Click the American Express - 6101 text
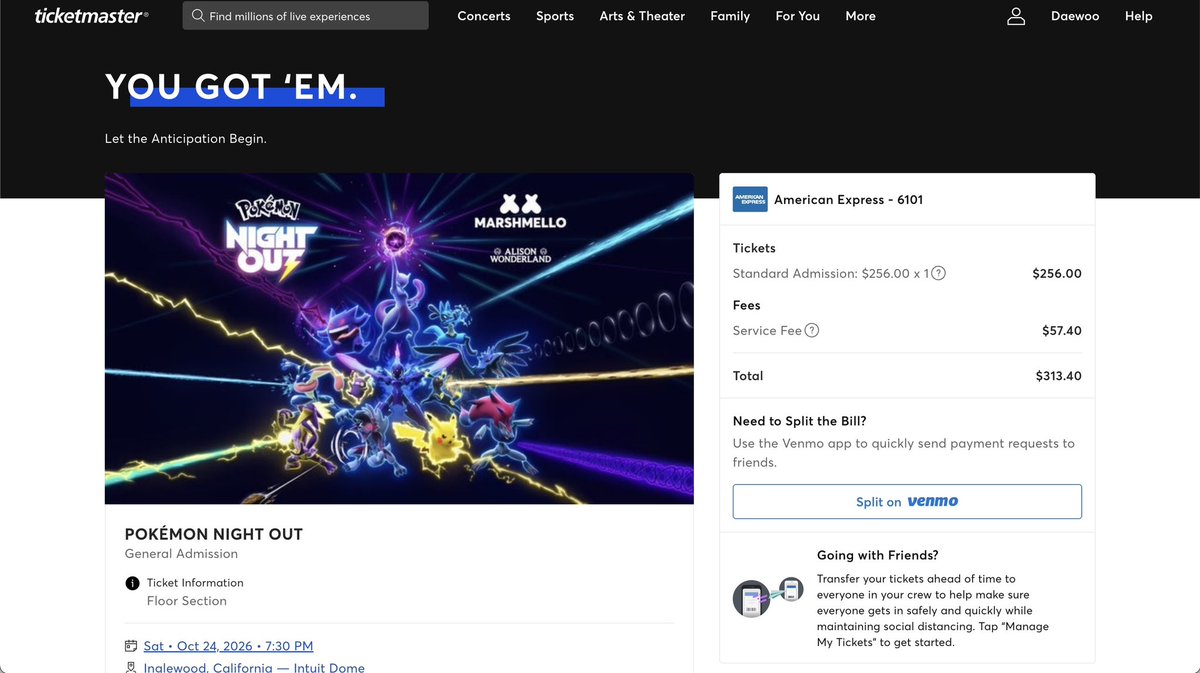The image size is (1200, 673). 849,200
